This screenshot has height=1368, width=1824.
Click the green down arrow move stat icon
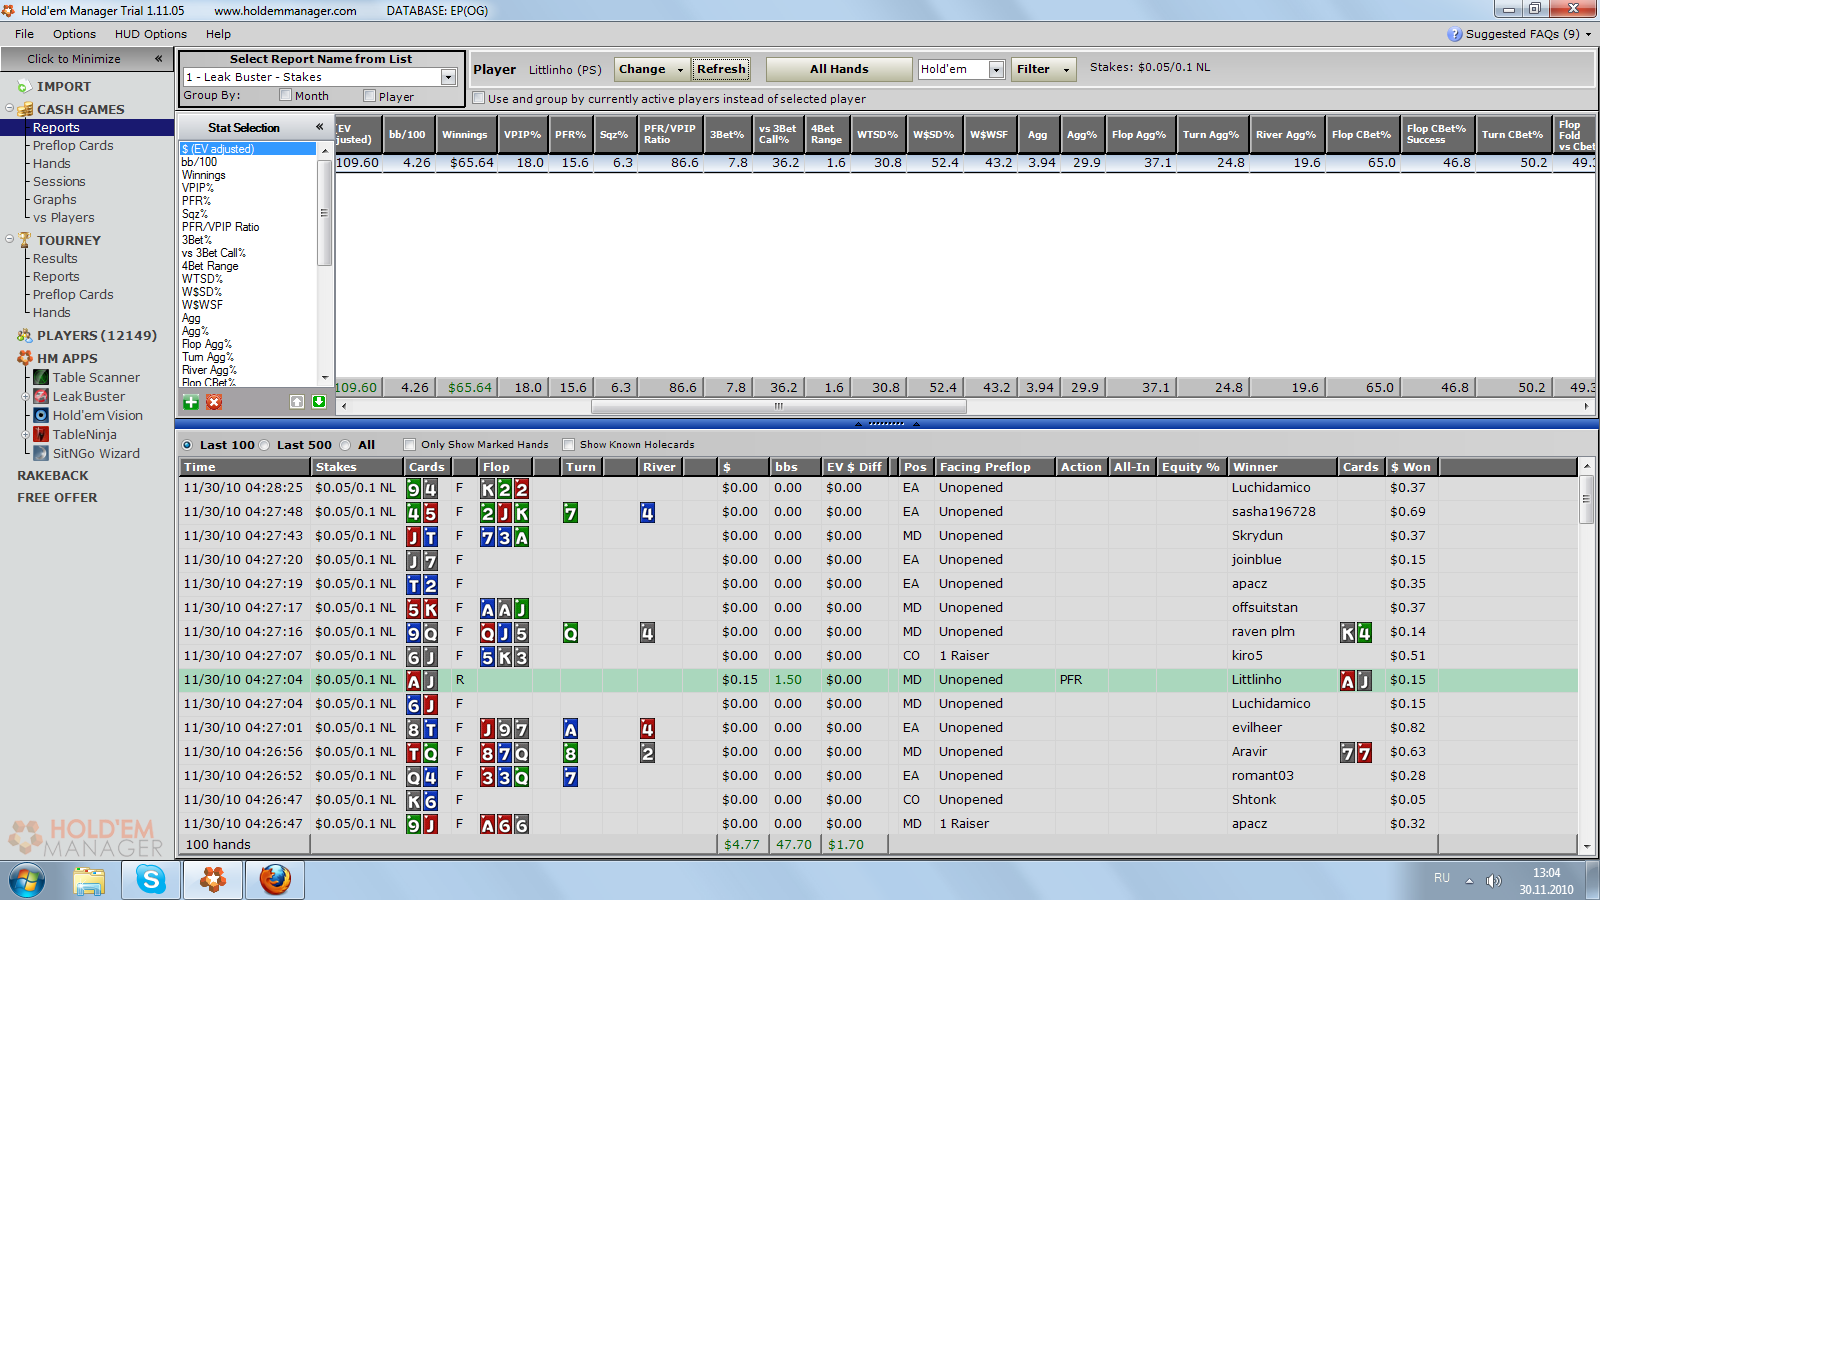tap(319, 402)
